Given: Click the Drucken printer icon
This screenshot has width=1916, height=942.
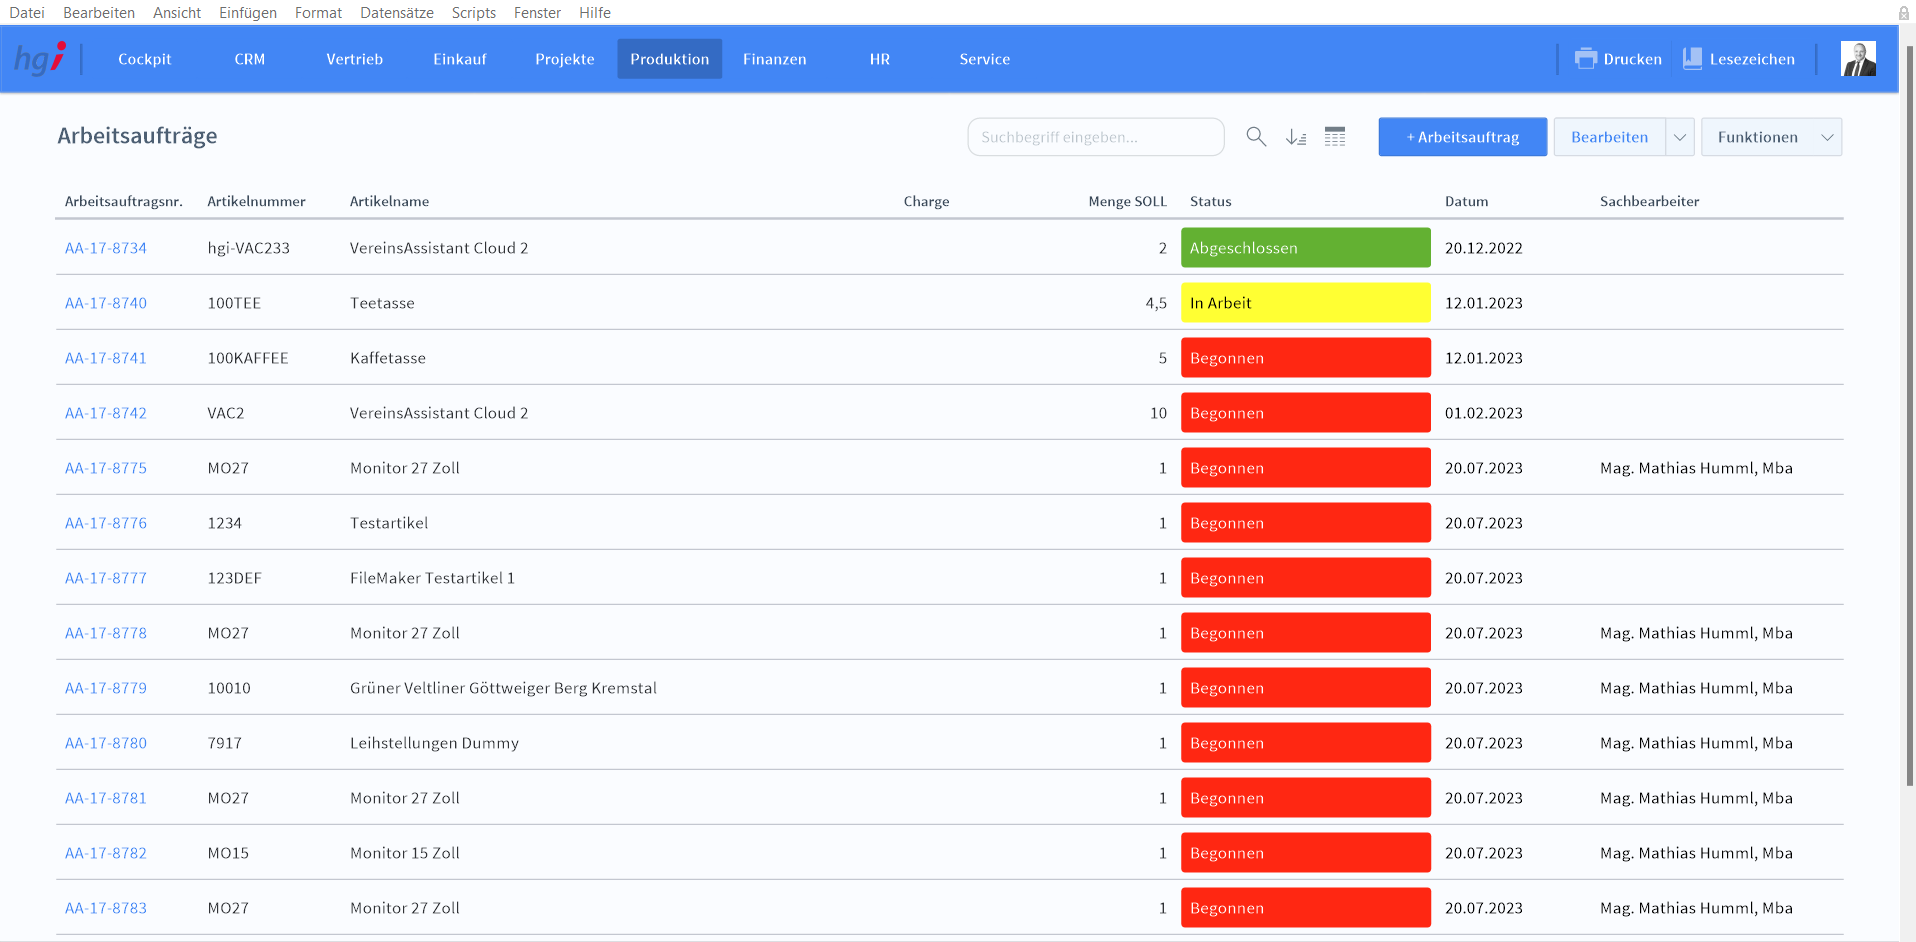Looking at the screenshot, I should coord(1586,59).
